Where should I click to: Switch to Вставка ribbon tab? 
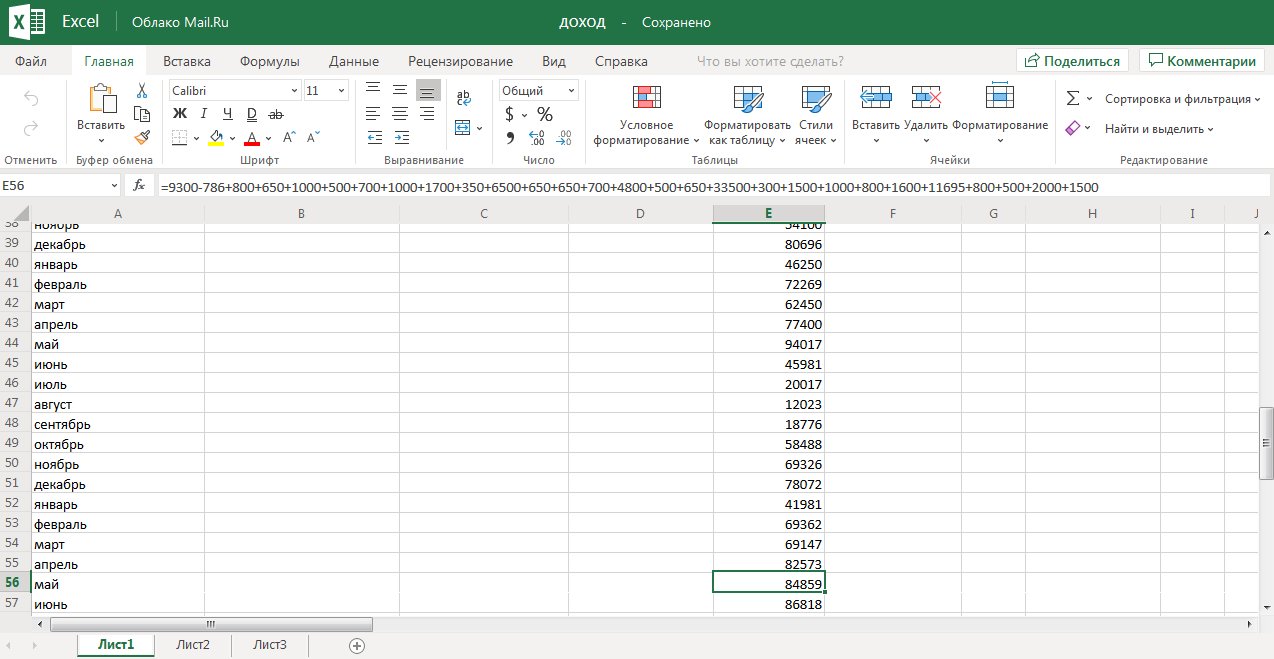187,61
